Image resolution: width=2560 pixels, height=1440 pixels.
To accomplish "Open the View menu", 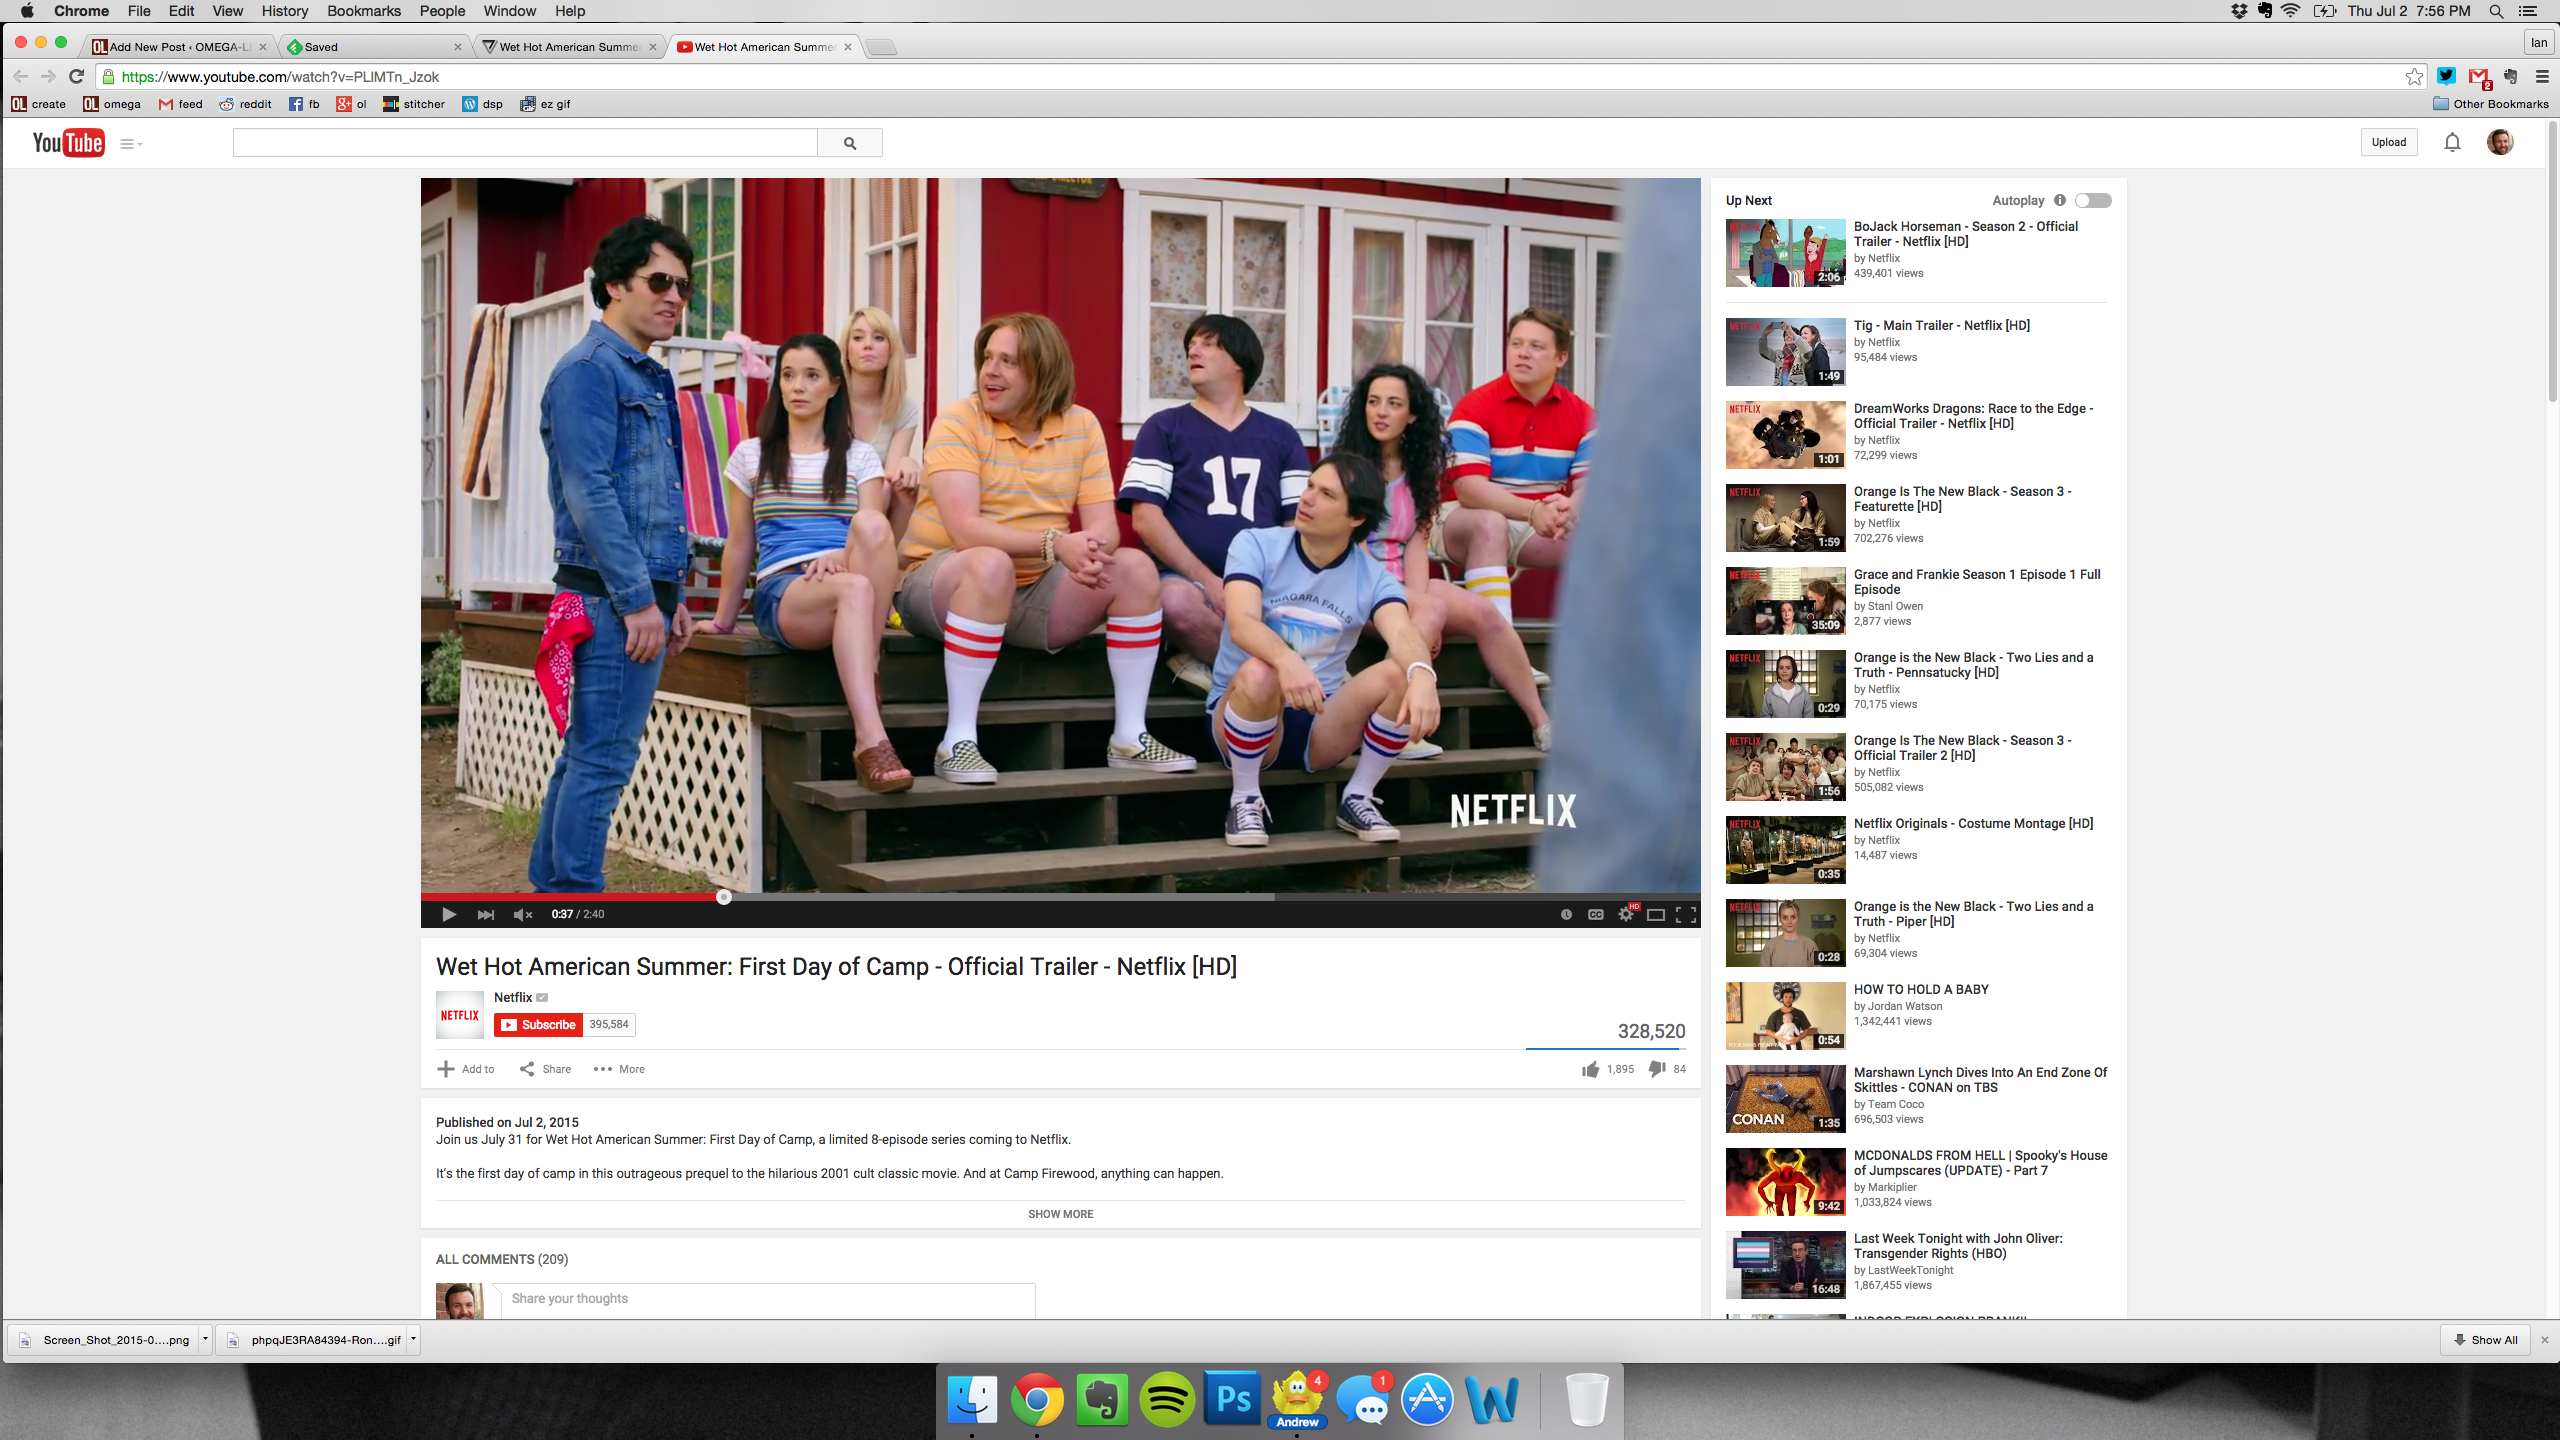I will [227, 11].
